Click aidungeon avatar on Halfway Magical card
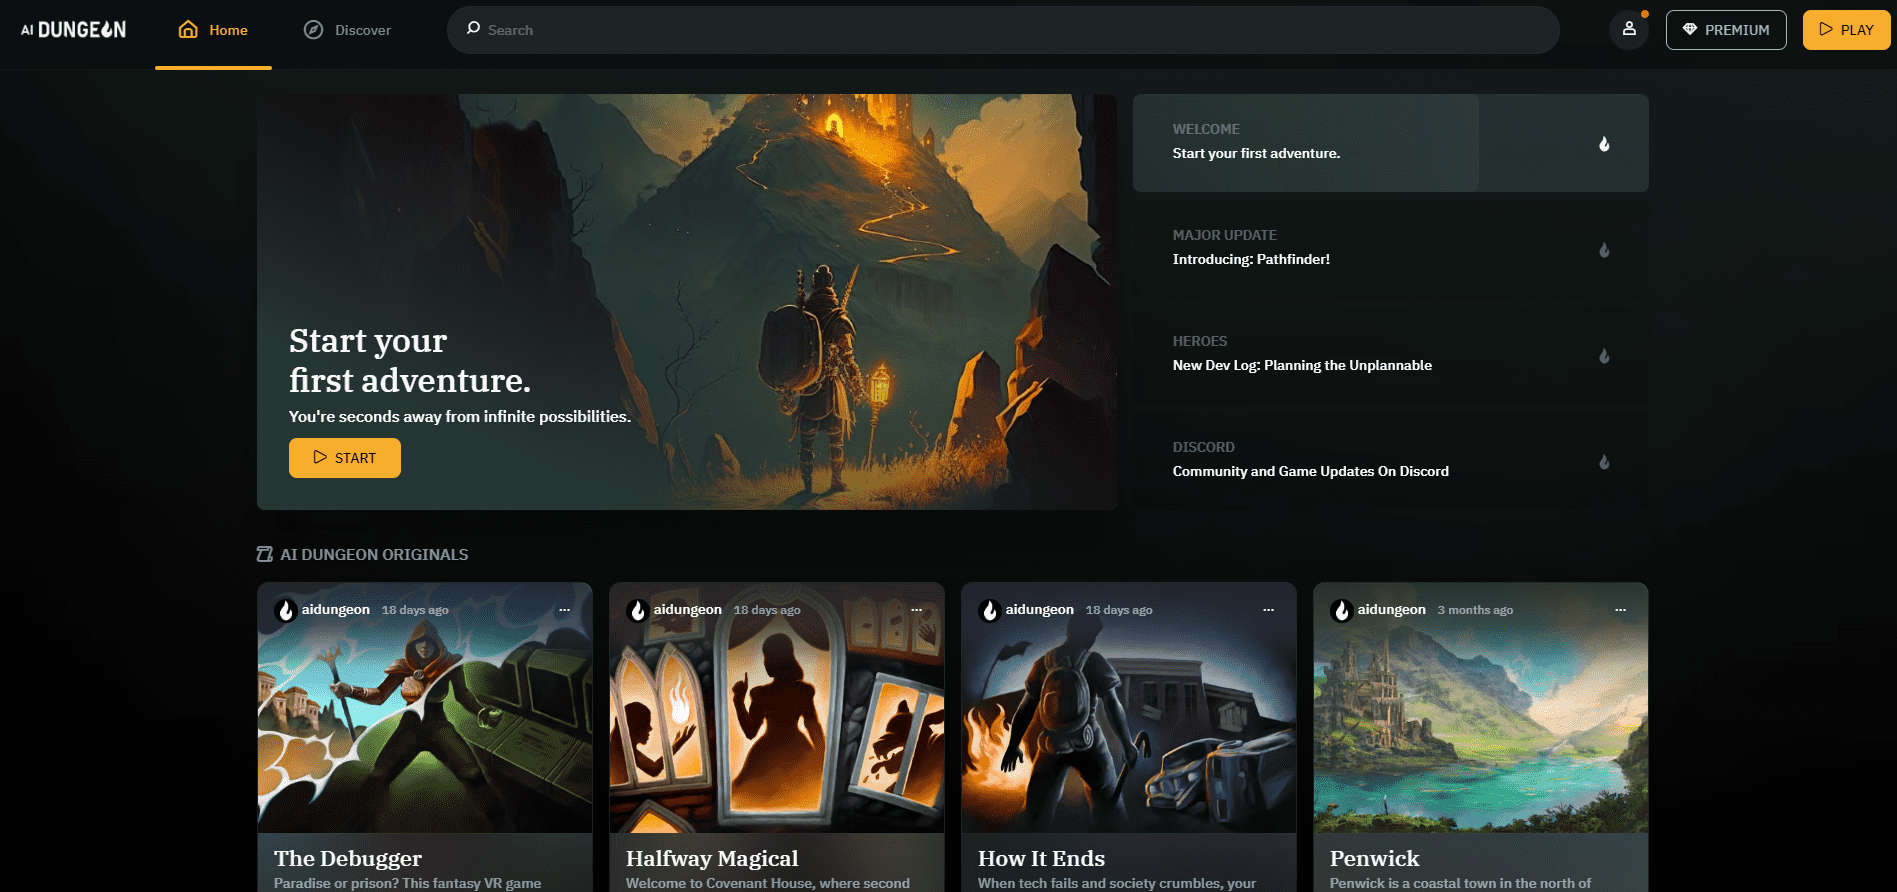The image size is (1897, 892). pyautogui.click(x=638, y=610)
